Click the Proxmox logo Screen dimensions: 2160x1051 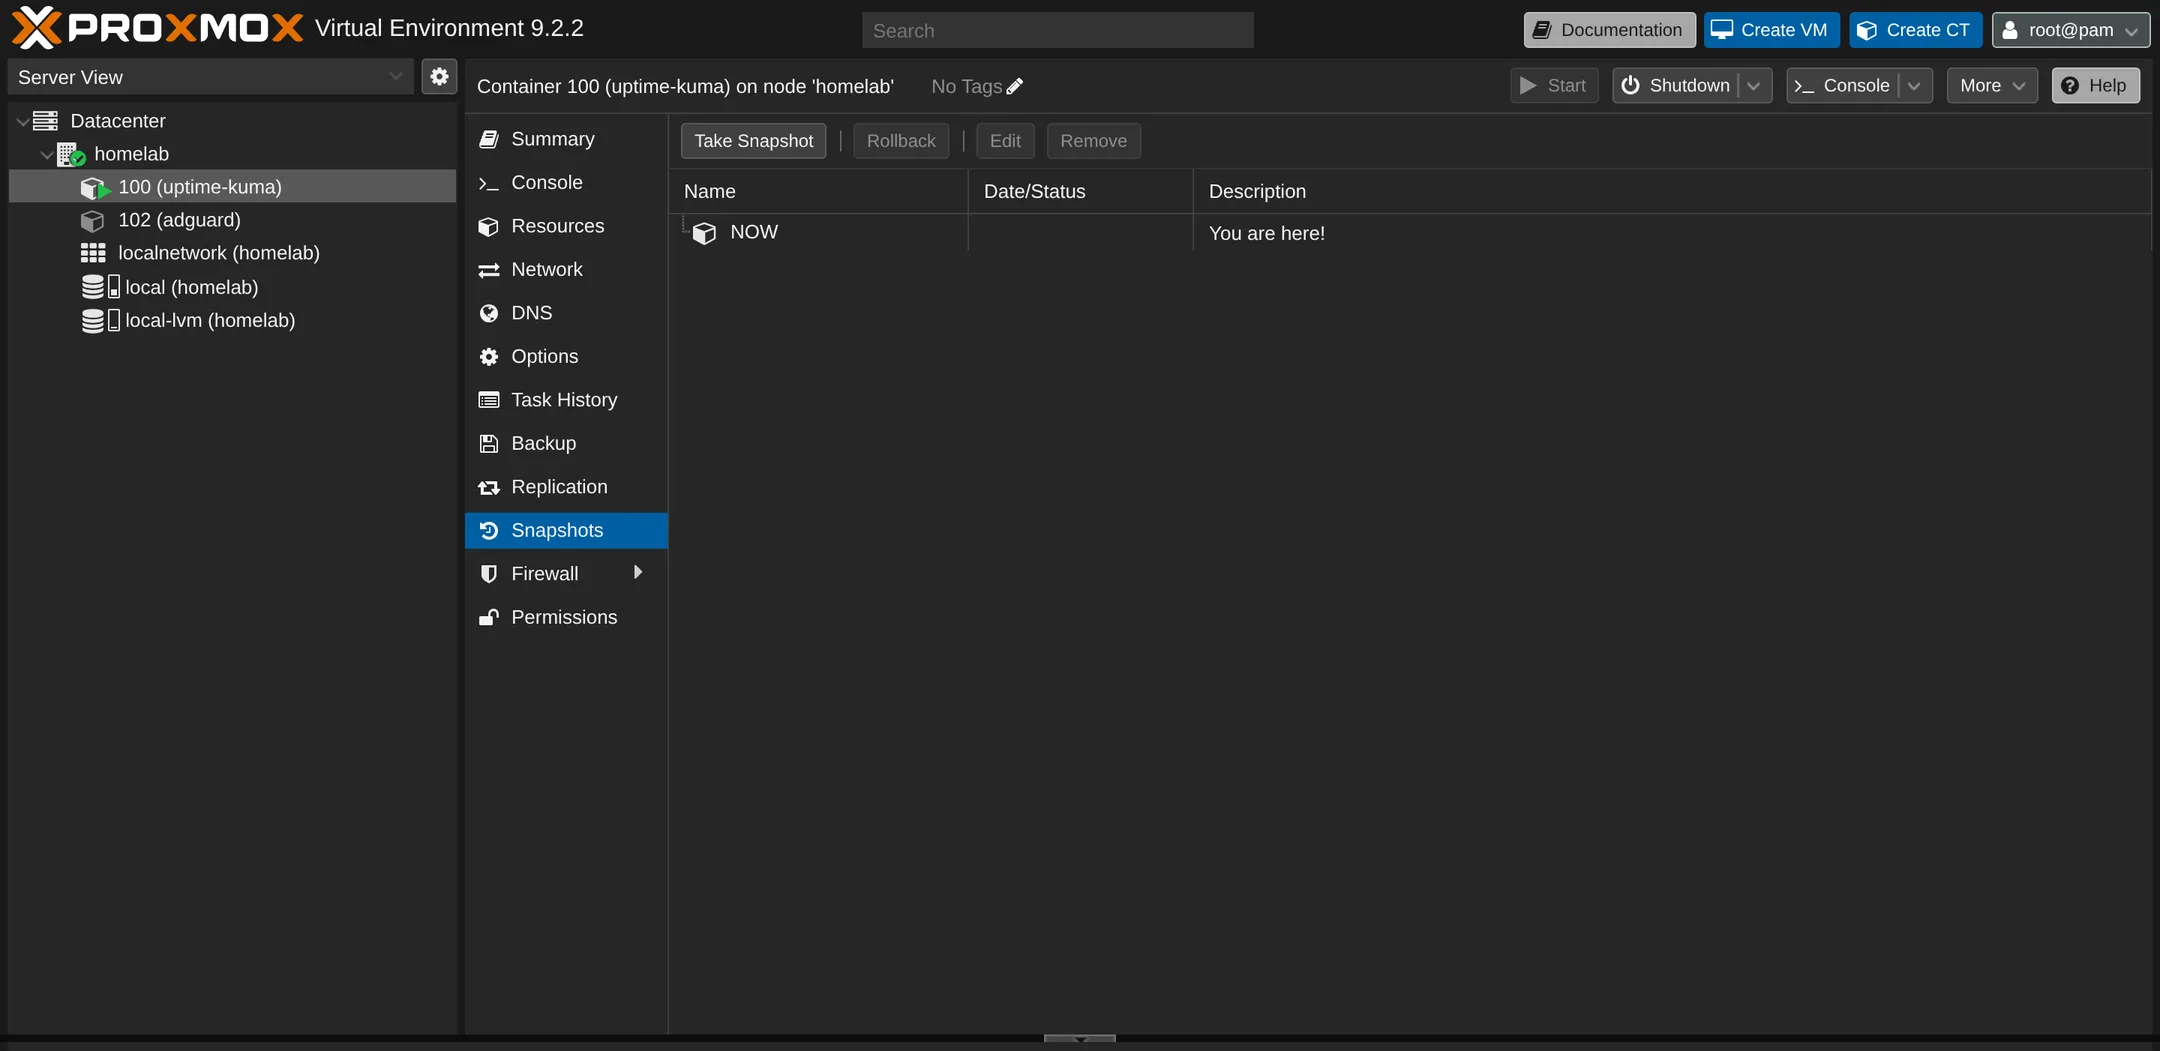pyautogui.click(x=157, y=28)
